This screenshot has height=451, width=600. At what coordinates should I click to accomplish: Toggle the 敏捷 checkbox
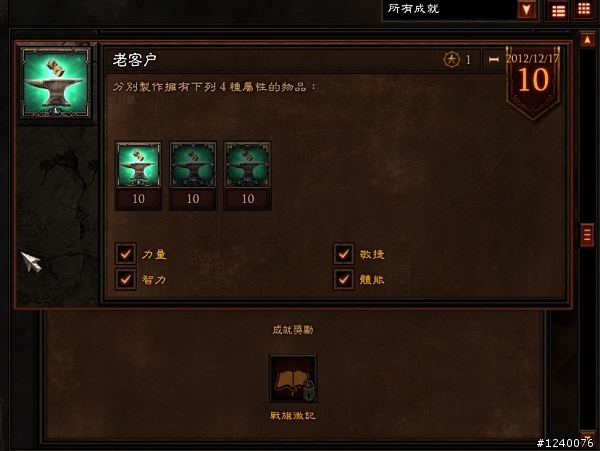344,254
